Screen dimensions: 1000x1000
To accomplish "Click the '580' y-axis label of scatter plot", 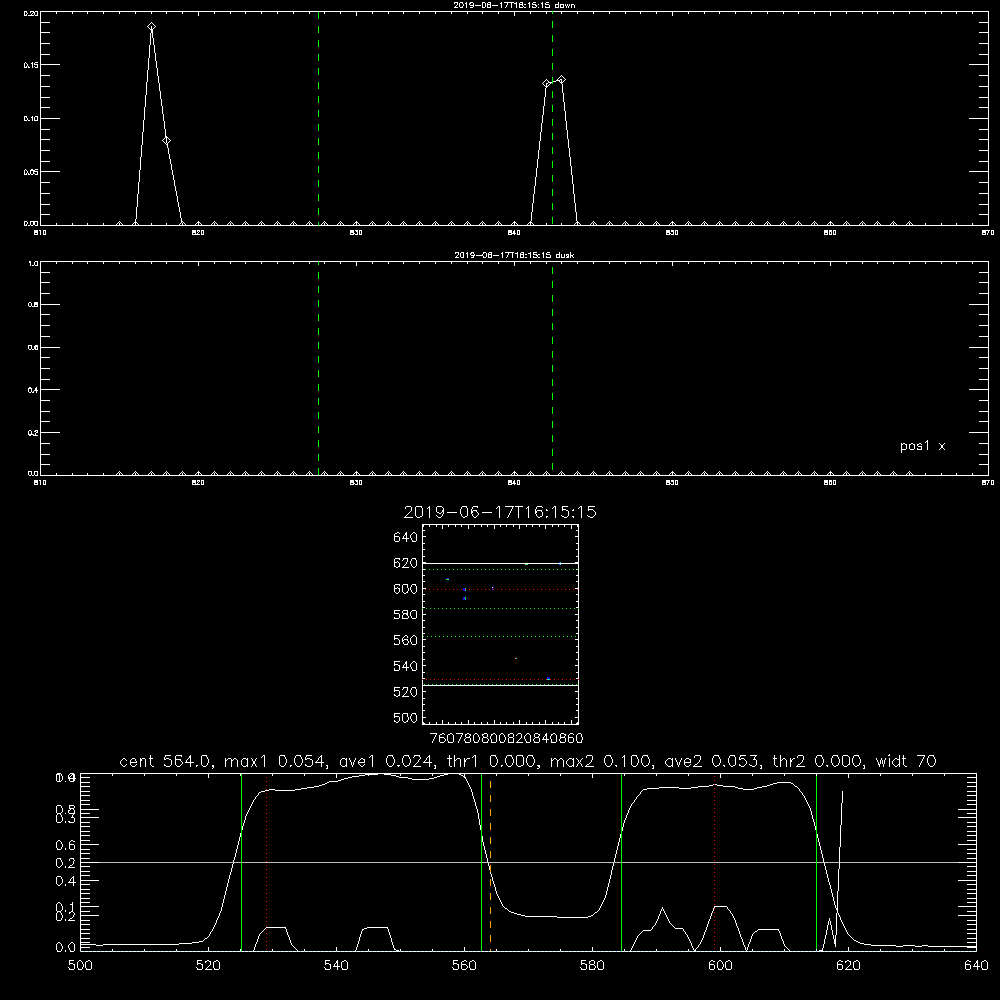I will tap(406, 615).
